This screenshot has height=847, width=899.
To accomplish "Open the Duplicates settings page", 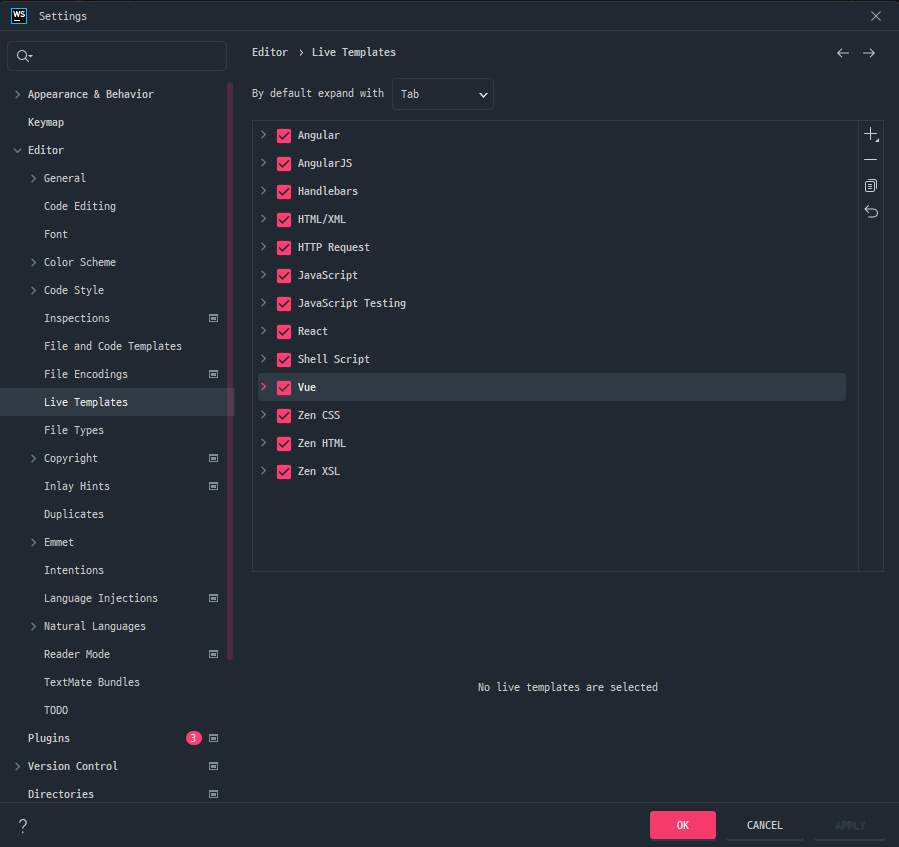I will pyautogui.click(x=74, y=514).
